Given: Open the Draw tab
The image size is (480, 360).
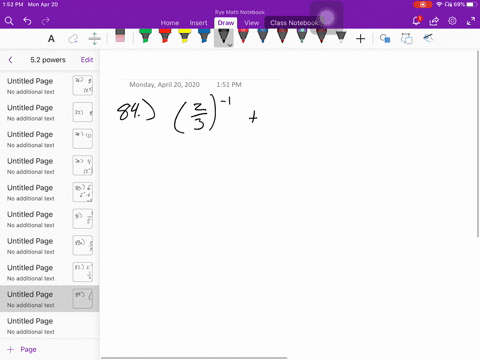Looking at the screenshot, I should point(226,23).
